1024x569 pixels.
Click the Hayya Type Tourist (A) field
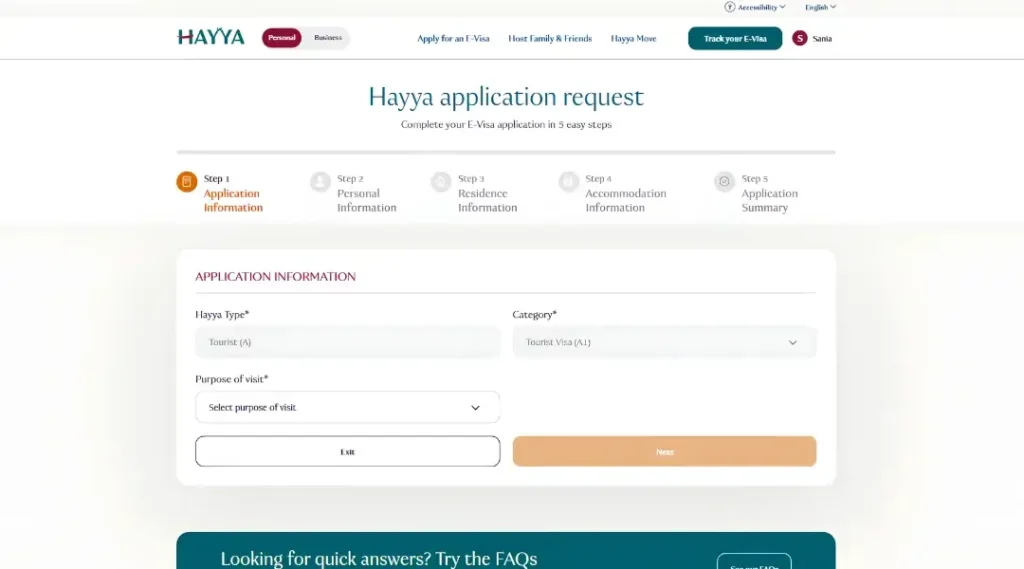coord(347,342)
